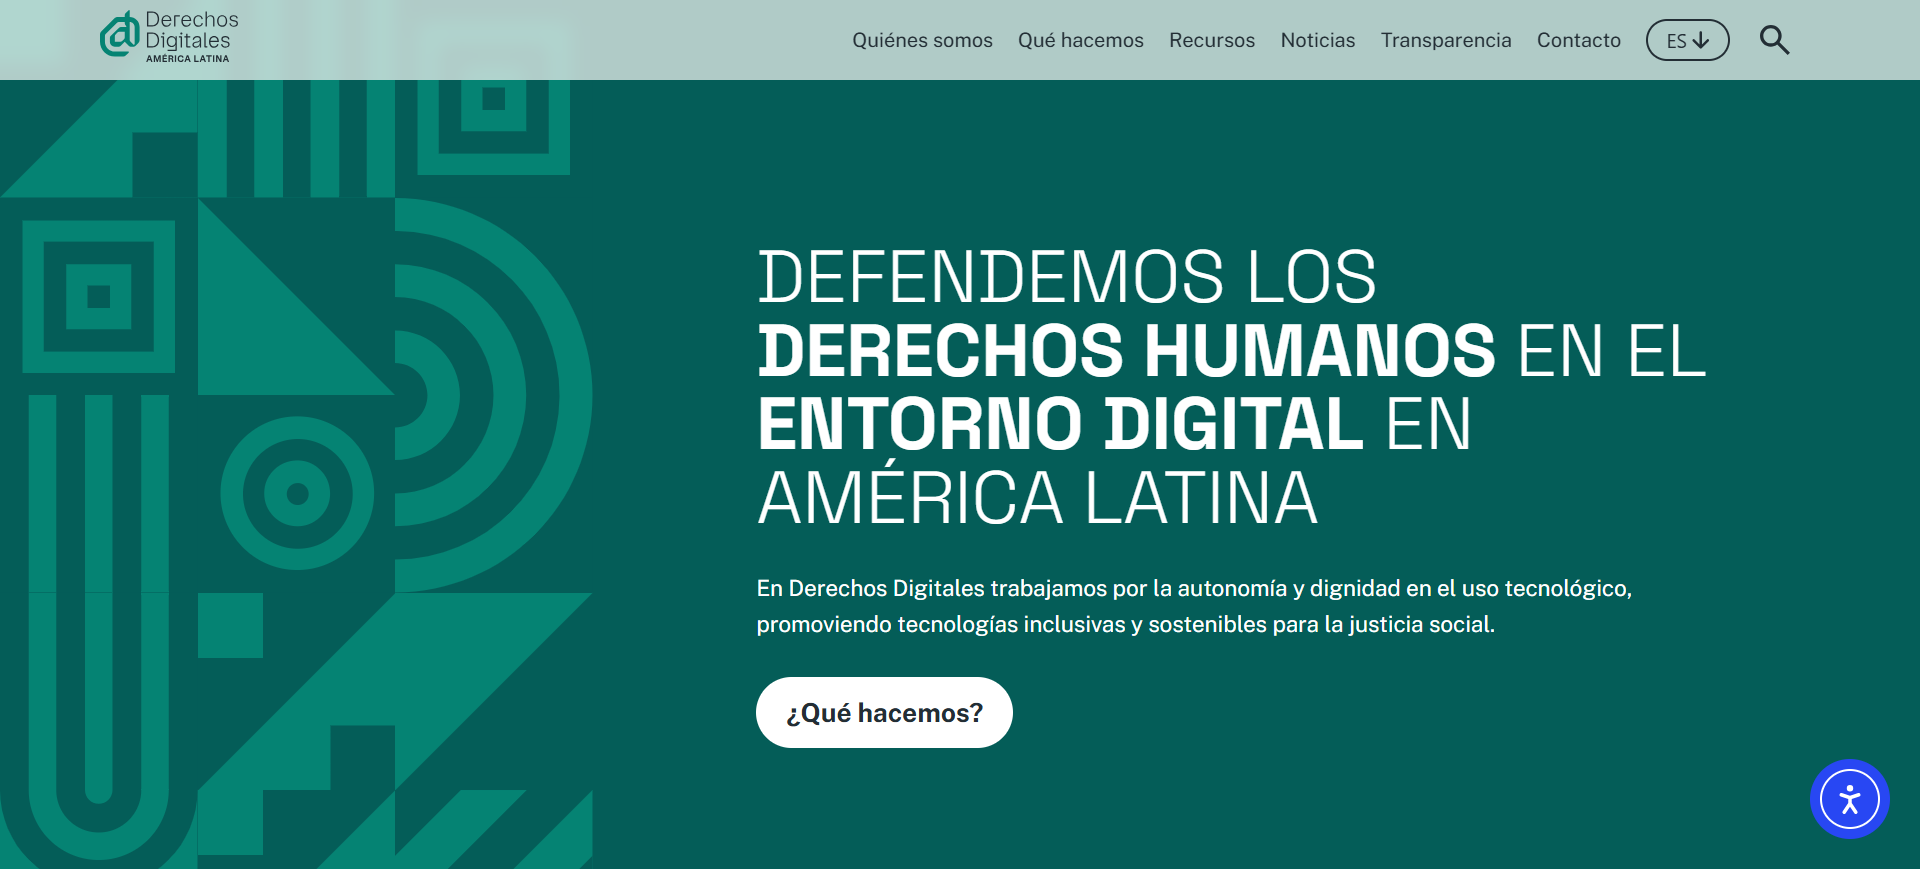Viewport: 1920px width, 869px height.
Task: Open the accessibility widget button
Action: pyautogui.click(x=1849, y=799)
